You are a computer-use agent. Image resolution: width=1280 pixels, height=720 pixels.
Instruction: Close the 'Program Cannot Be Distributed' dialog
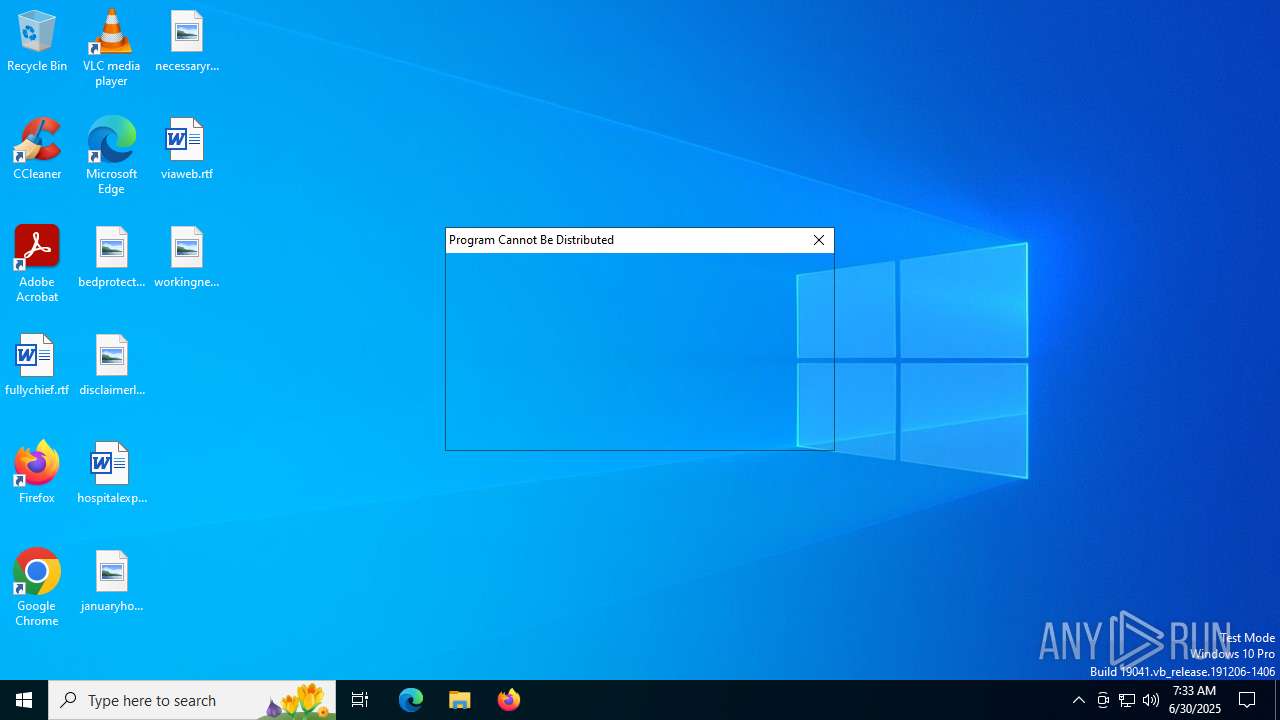click(x=819, y=240)
